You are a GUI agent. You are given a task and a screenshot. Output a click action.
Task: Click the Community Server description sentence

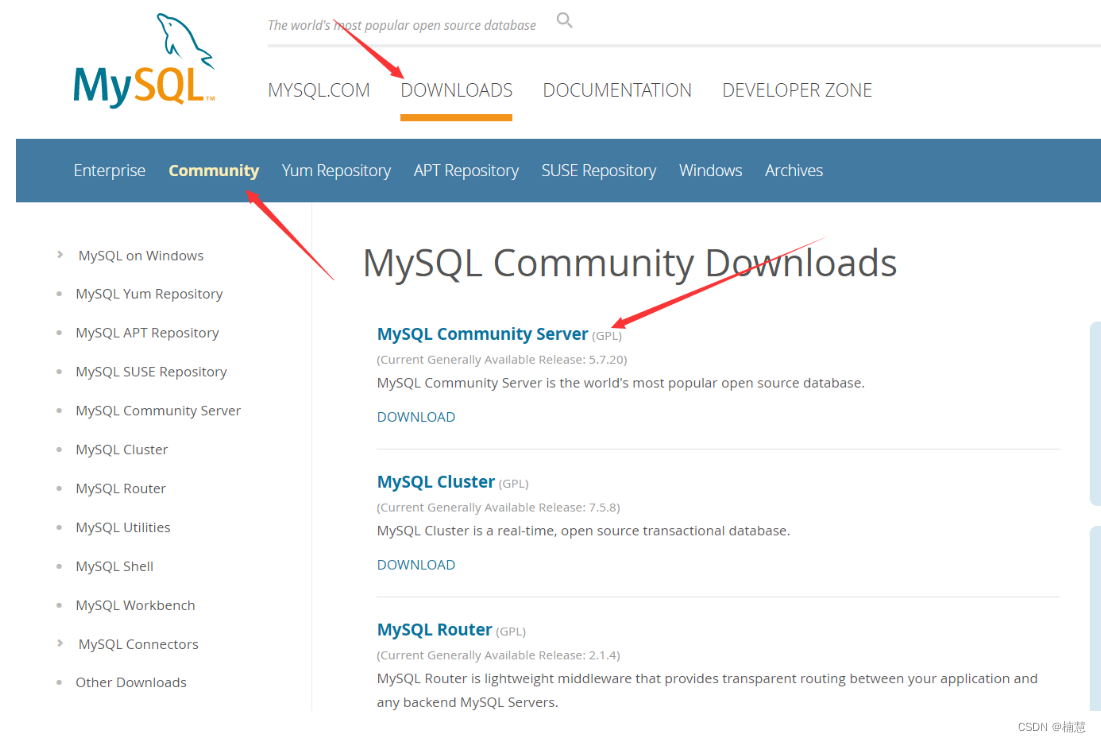621,383
